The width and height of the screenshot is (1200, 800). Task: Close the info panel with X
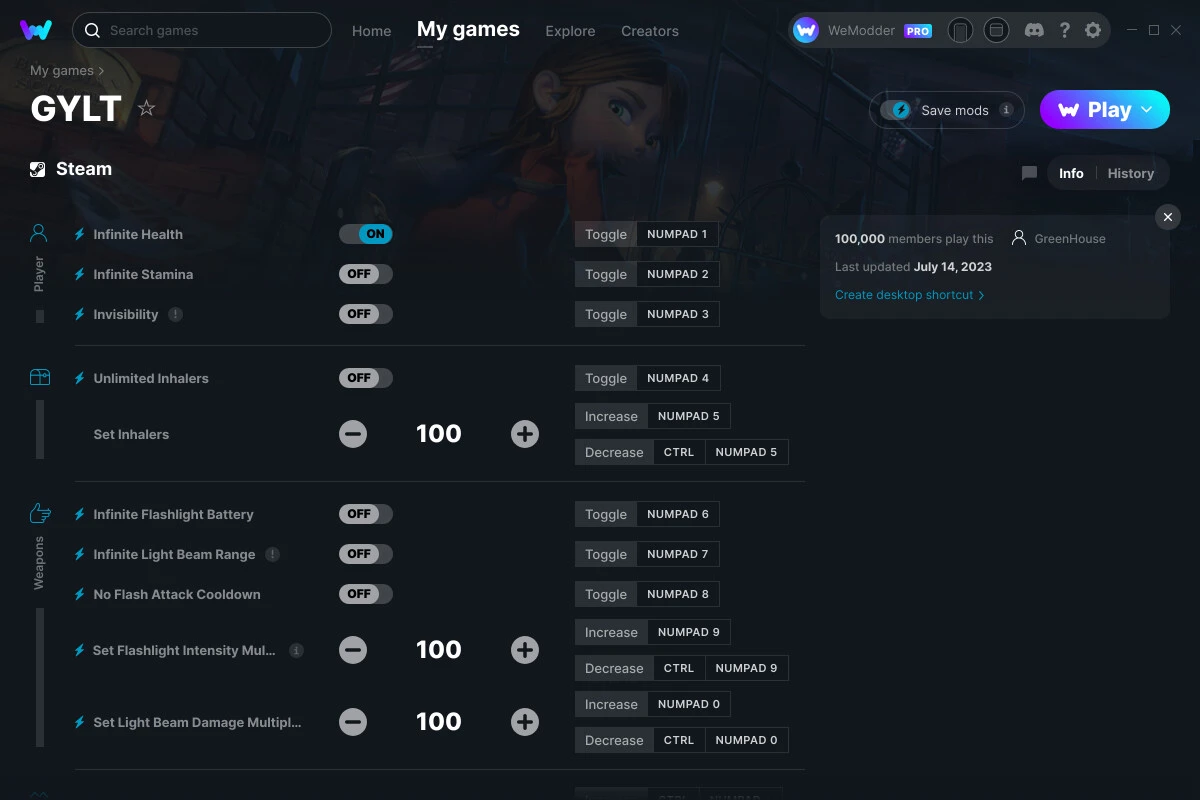point(1168,217)
